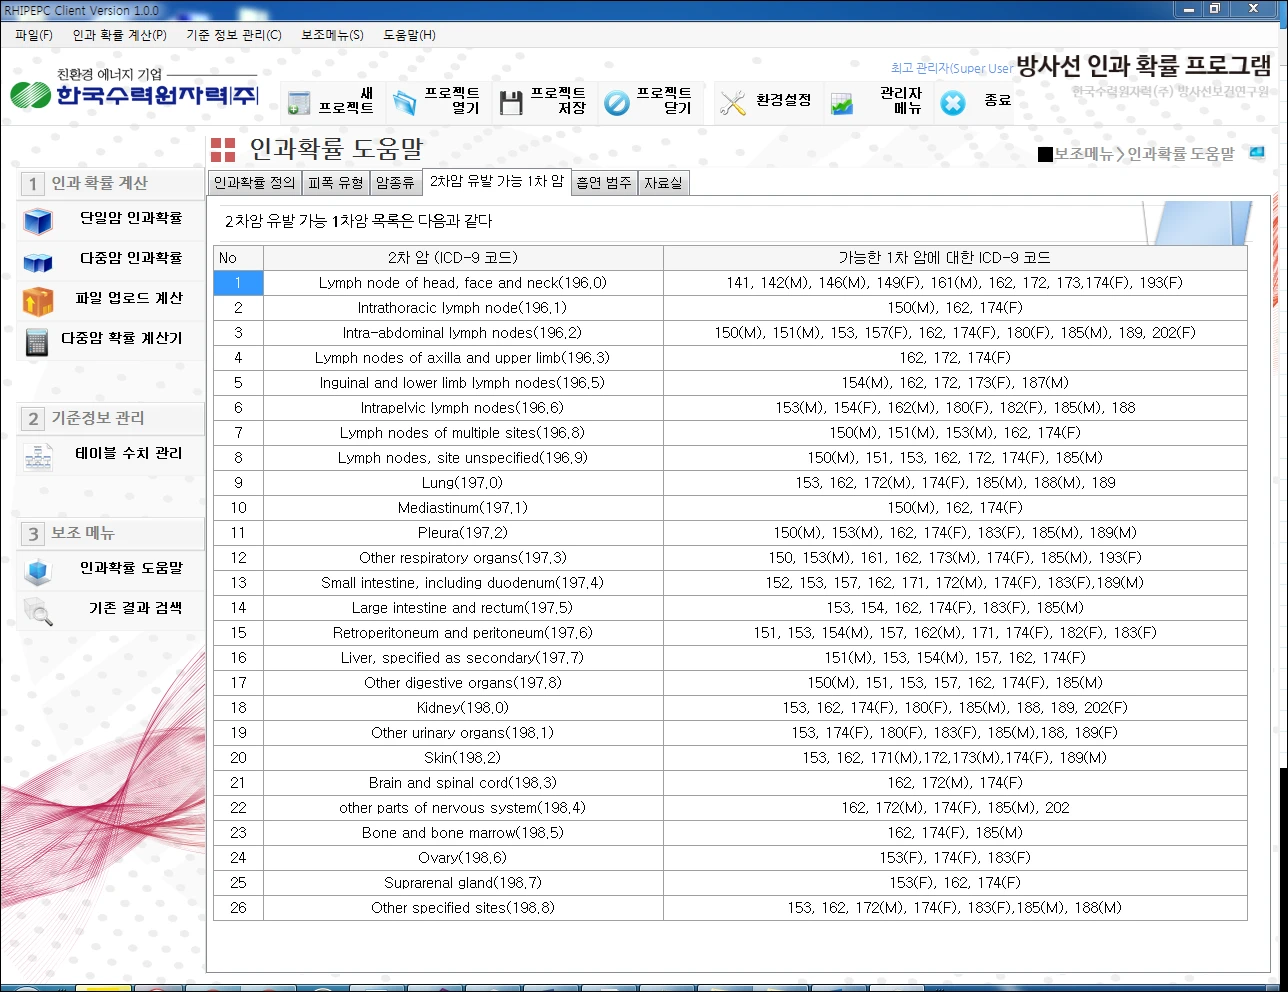The width and height of the screenshot is (1288, 992).
Task: Select cell Skin(198.2)
Action: click(x=463, y=758)
